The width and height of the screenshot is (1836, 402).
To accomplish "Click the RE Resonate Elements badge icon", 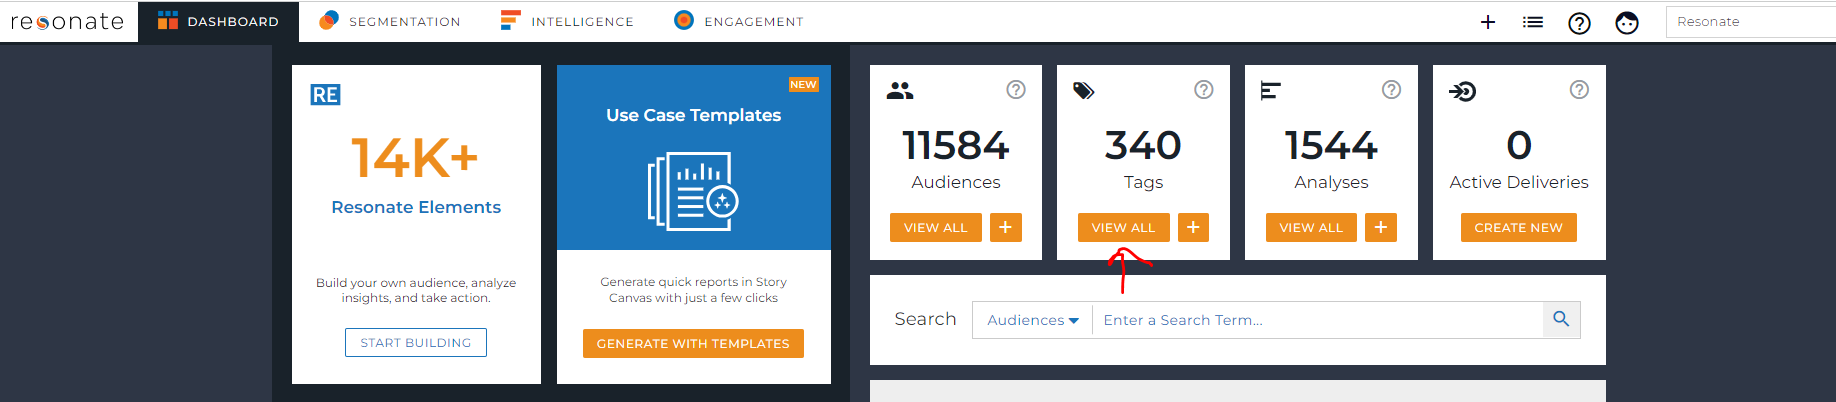I will click(x=325, y=95).
